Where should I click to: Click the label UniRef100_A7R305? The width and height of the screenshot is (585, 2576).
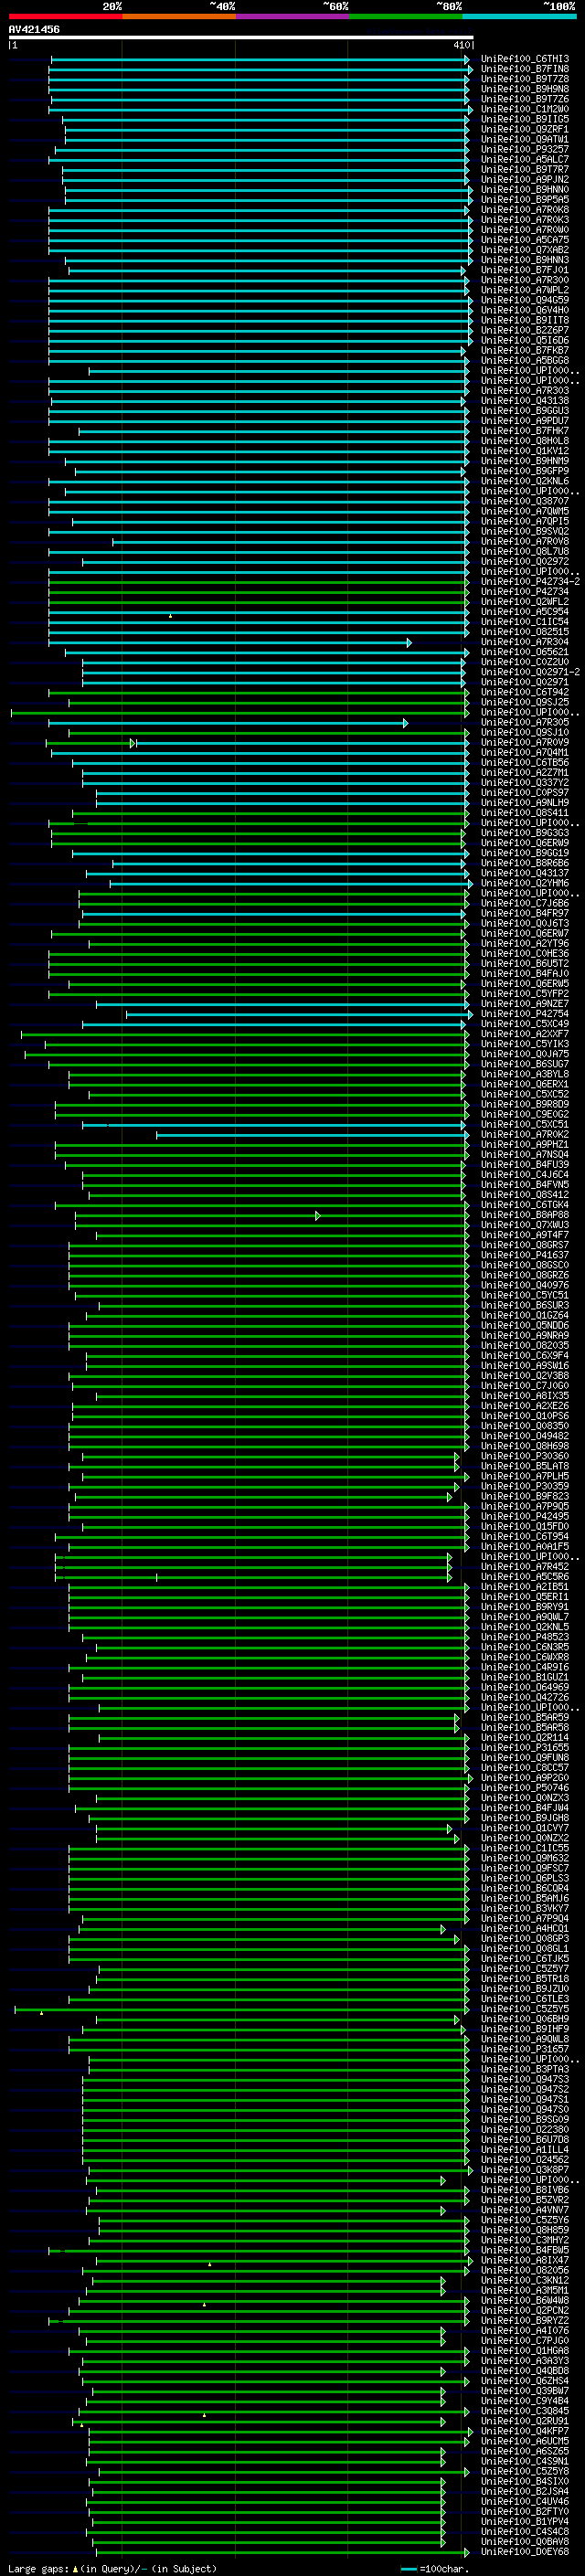(524, 722)
